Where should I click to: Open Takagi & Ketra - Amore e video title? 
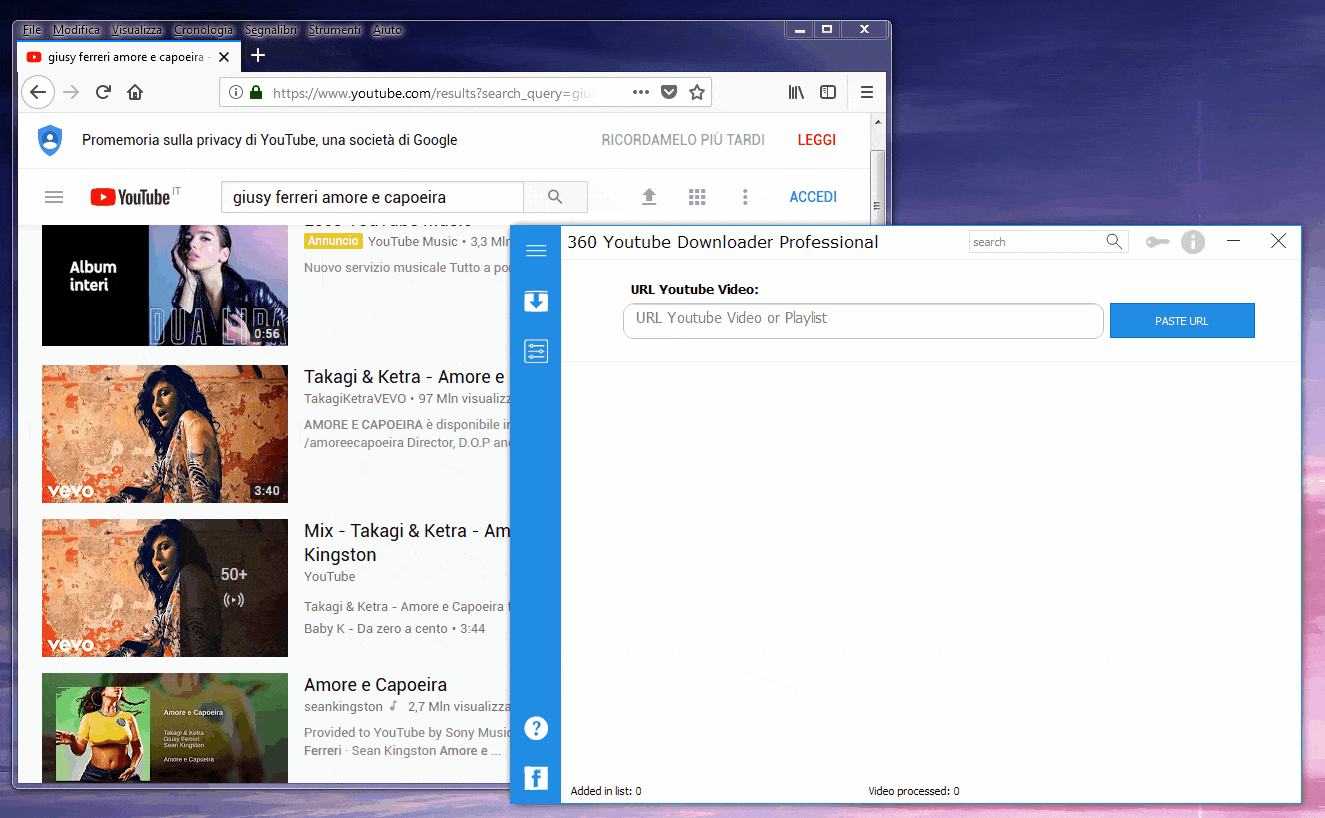pyautogui.click(x=404, y=377)
